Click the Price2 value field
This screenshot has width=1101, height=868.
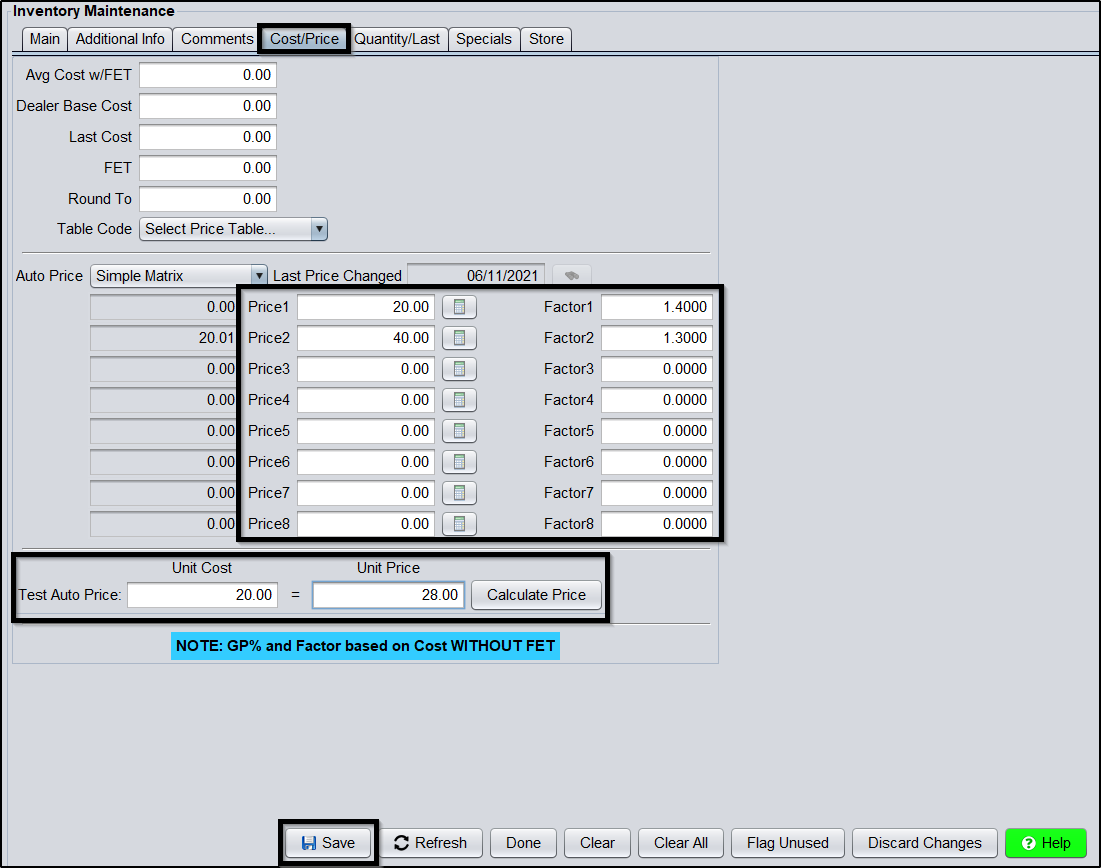click(x=366, y=338)
